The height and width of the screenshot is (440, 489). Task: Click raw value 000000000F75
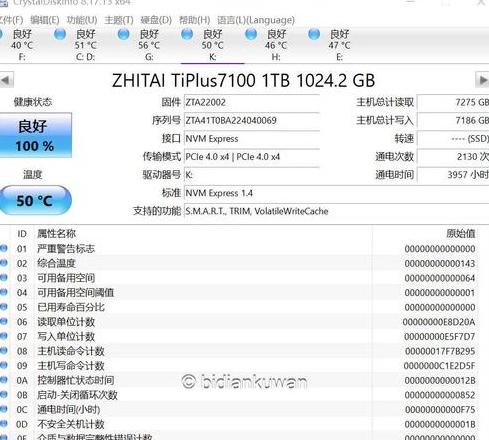pos(440,410)
